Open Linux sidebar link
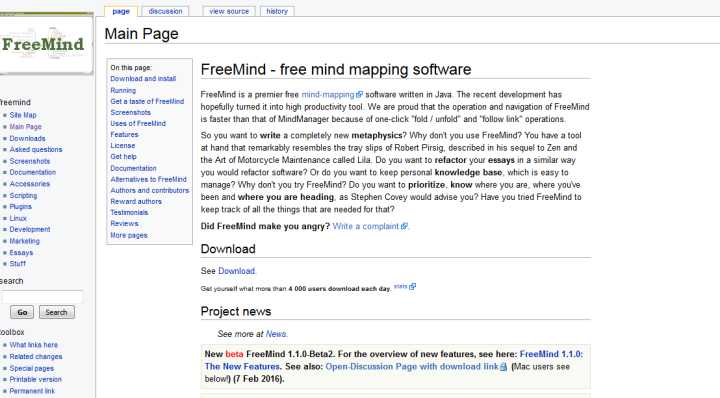The image size is (720, 398). 18,218
